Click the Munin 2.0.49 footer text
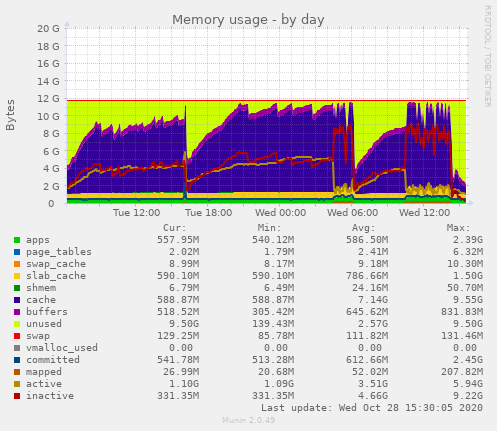 249,420
